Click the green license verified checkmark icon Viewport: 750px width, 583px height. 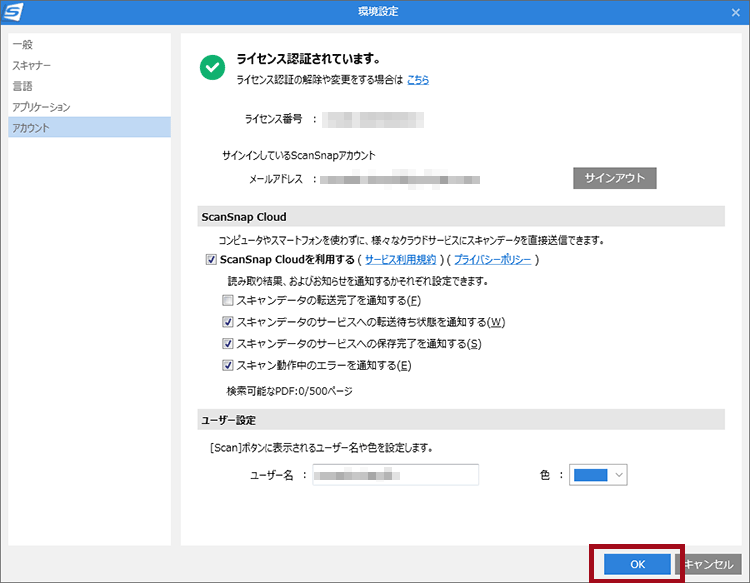212,67
